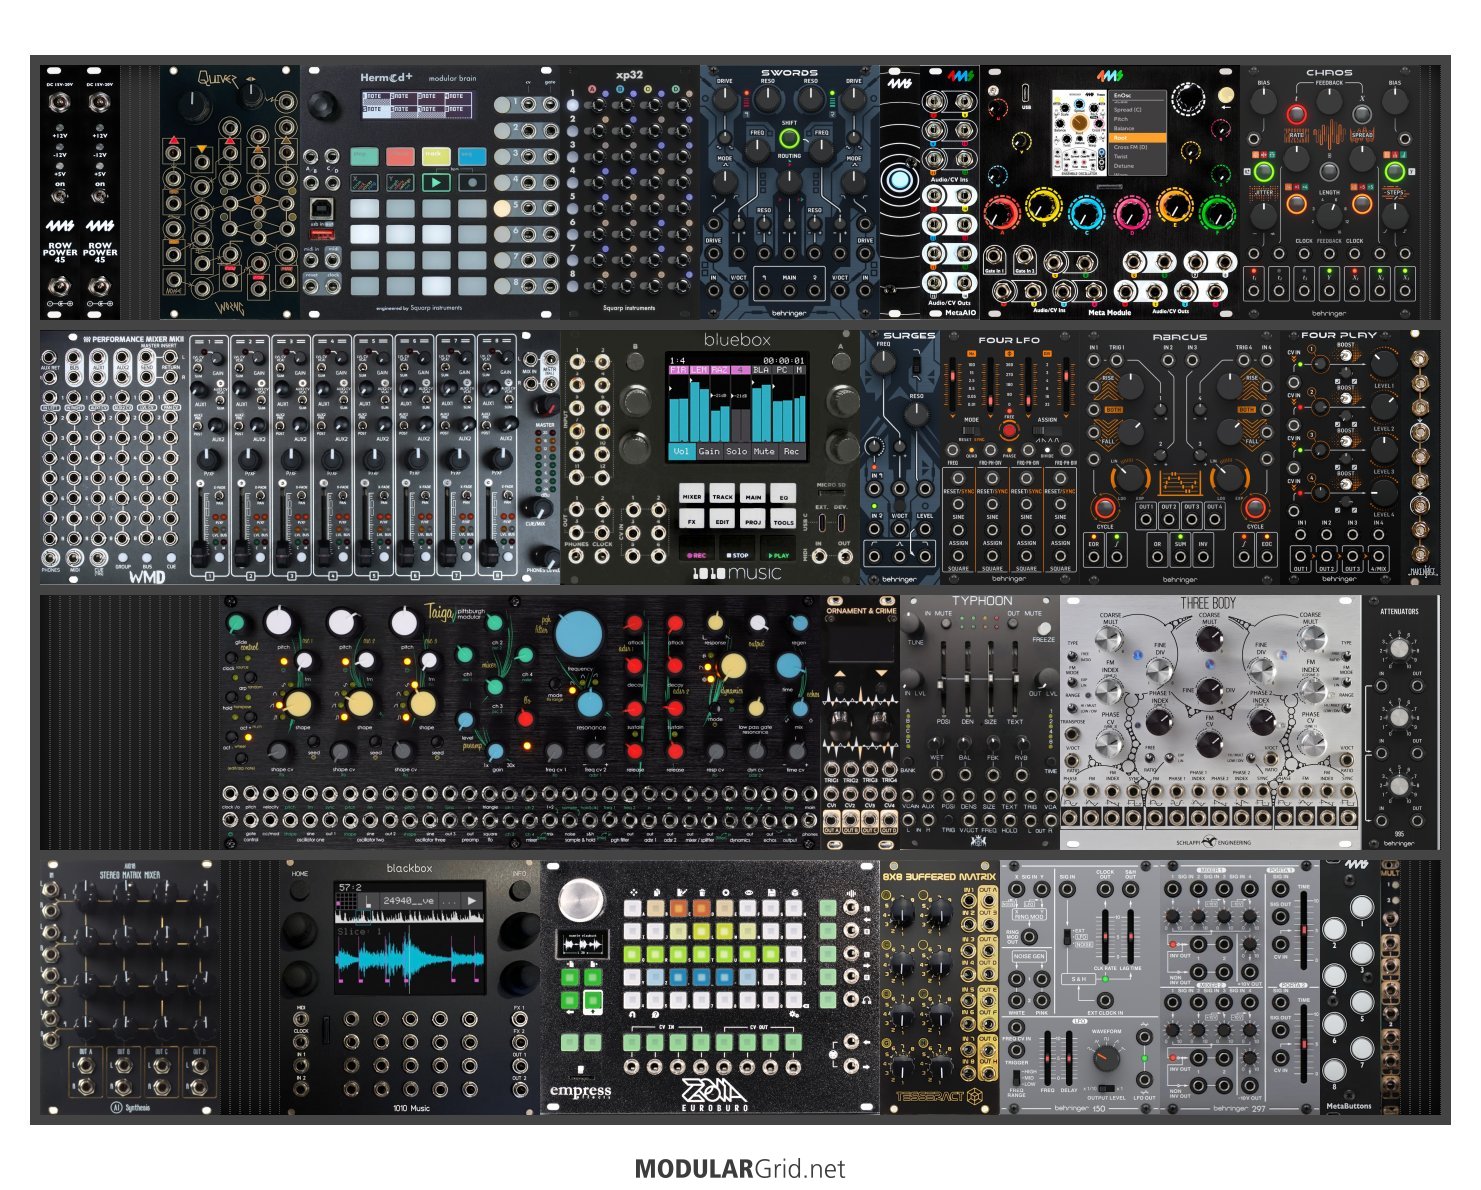Select the Vol tab on bluebox screen
This screenshot has width=1481, height=1190.
tap(681, 451)
